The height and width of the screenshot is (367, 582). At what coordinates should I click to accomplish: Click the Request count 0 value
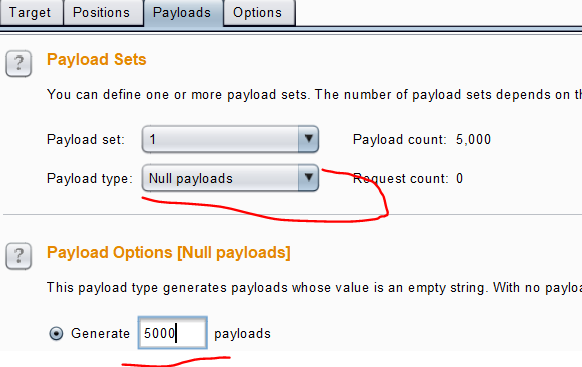point(460,178)
